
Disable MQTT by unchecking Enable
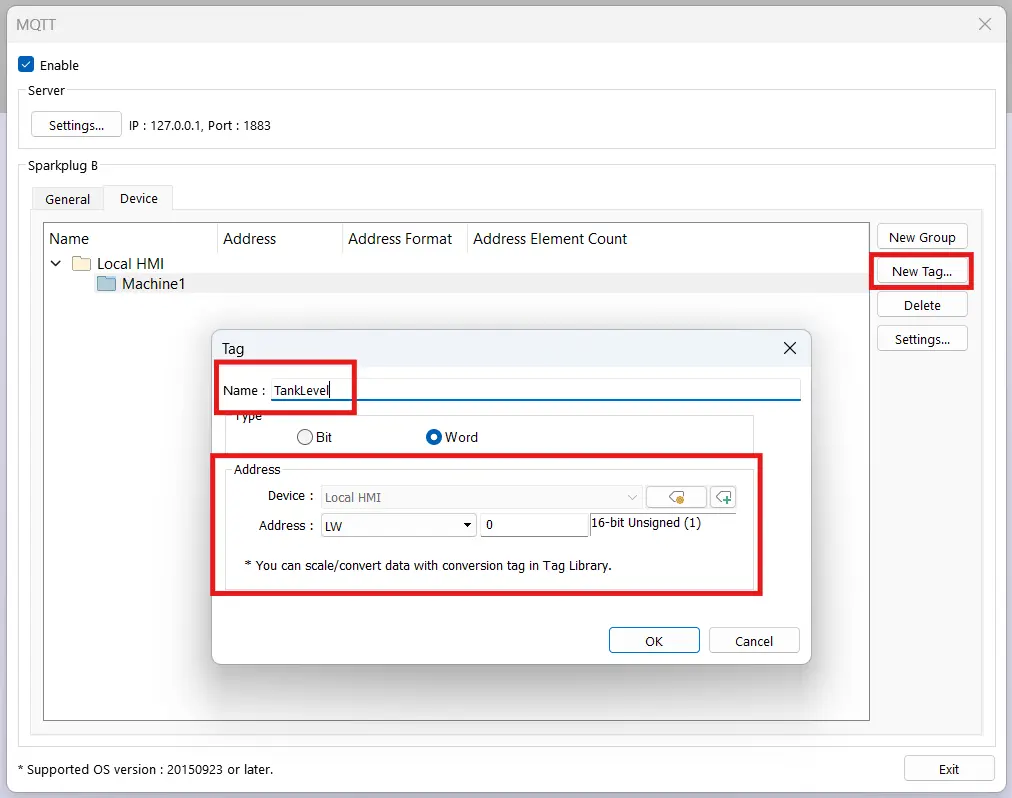pyautogui.click(x=25, y=64)
